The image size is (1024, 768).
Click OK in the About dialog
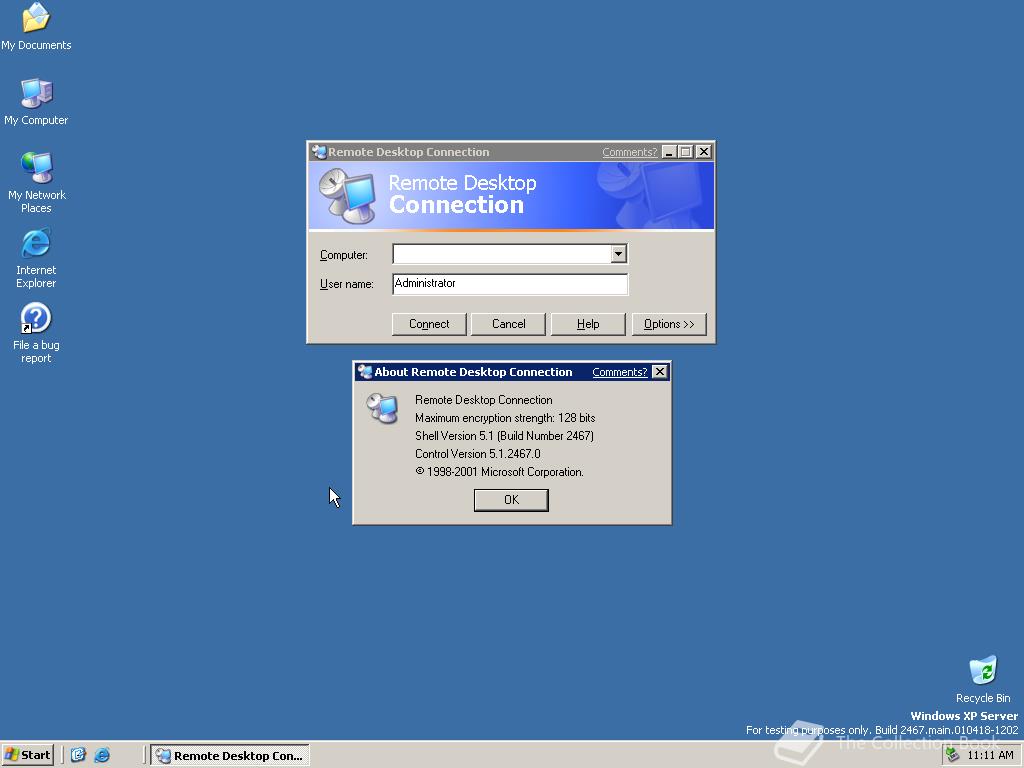click(x=511, y=500)
